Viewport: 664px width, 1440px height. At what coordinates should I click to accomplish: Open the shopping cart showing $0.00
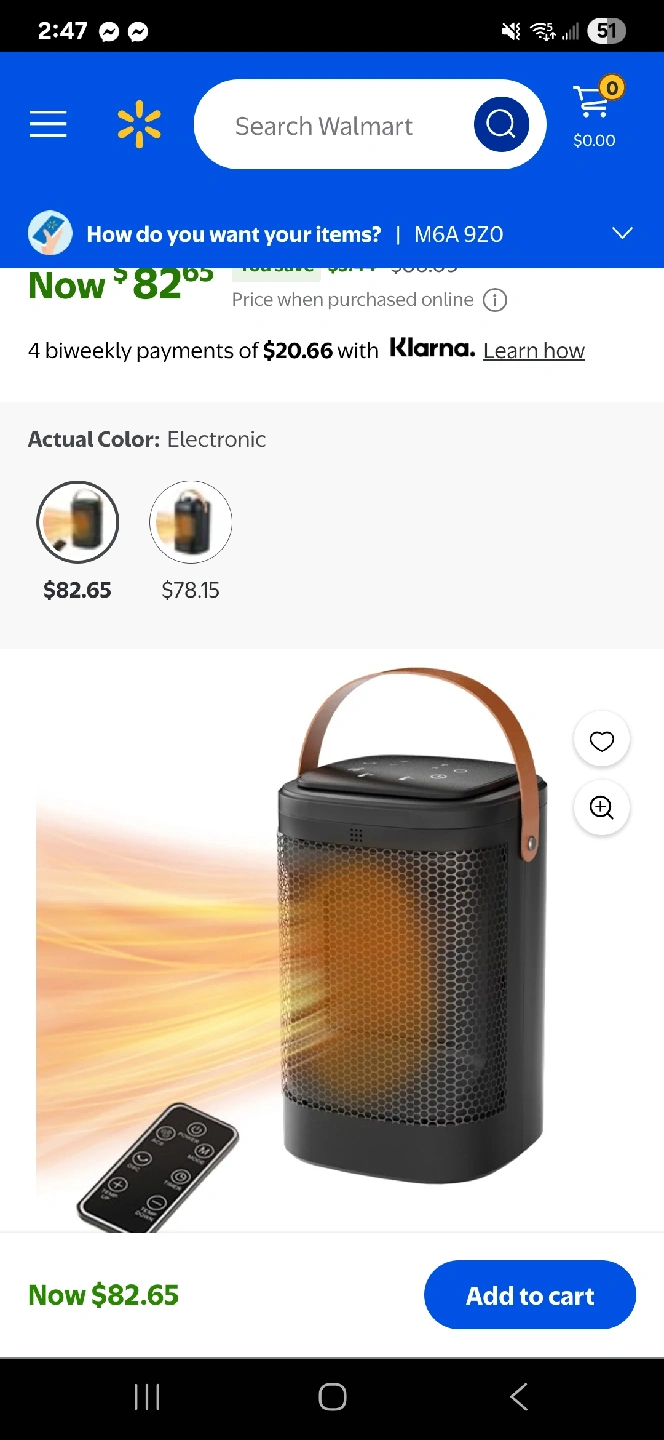point(594,114)
